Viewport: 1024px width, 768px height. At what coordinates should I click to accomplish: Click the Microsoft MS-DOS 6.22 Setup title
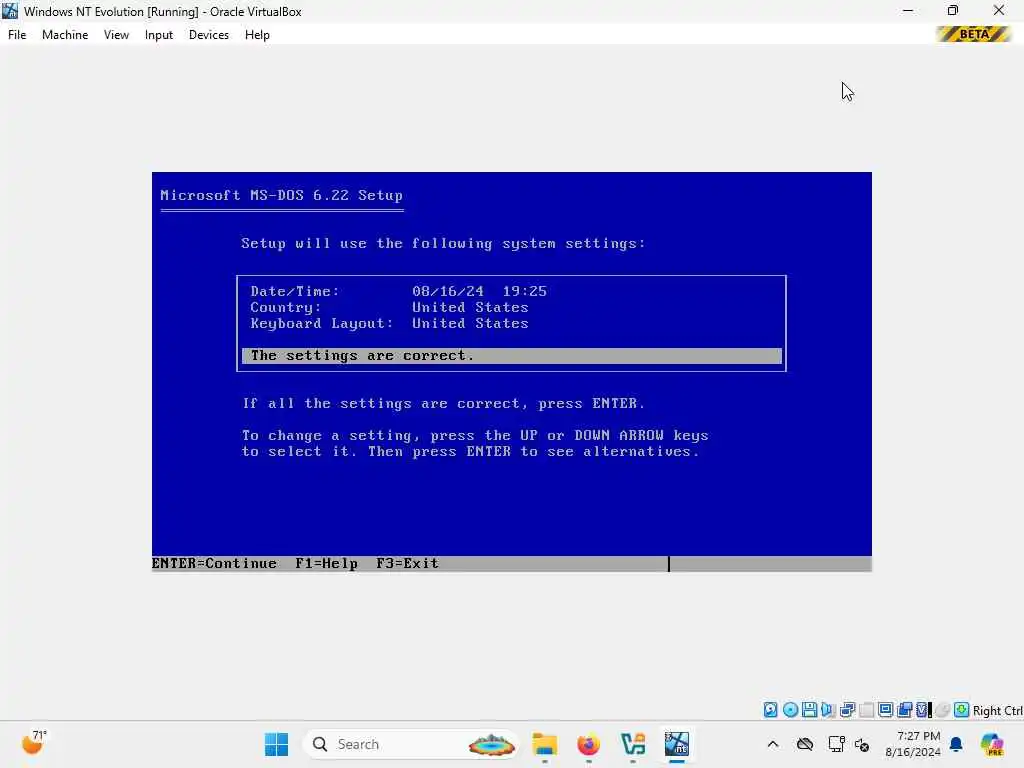[281, 195]
